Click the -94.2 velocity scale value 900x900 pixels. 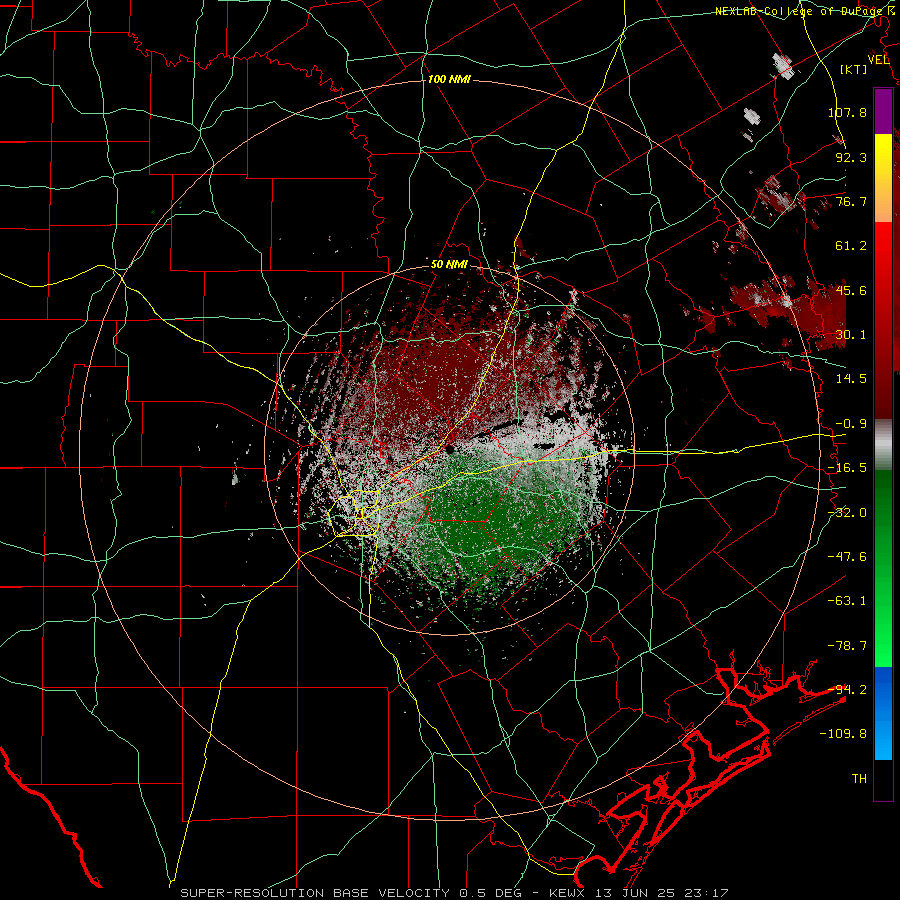coord(847,690)
